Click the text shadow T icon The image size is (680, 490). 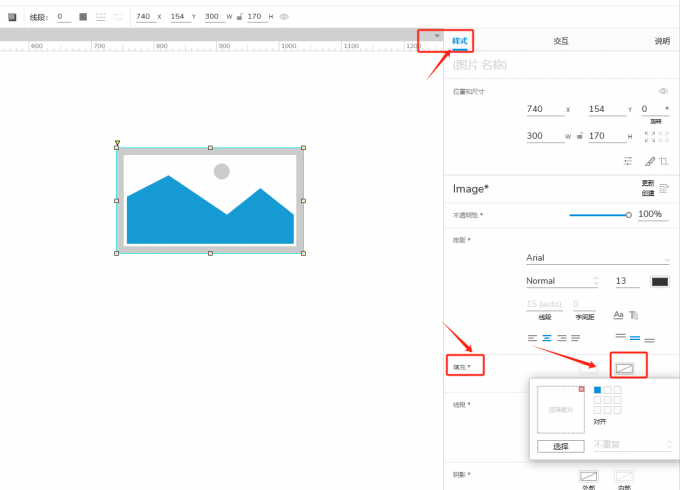coord(634,315)
